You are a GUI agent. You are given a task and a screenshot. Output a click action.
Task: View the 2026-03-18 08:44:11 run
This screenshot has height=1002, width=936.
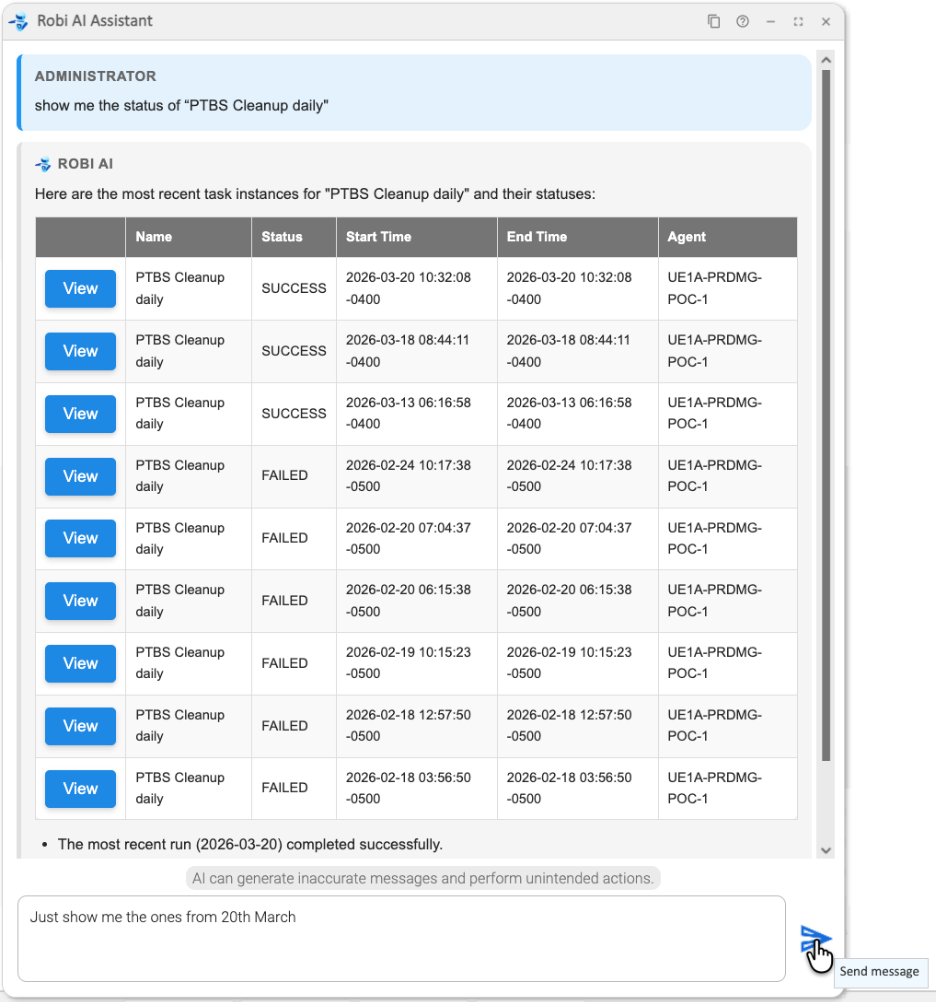(80, 351)
